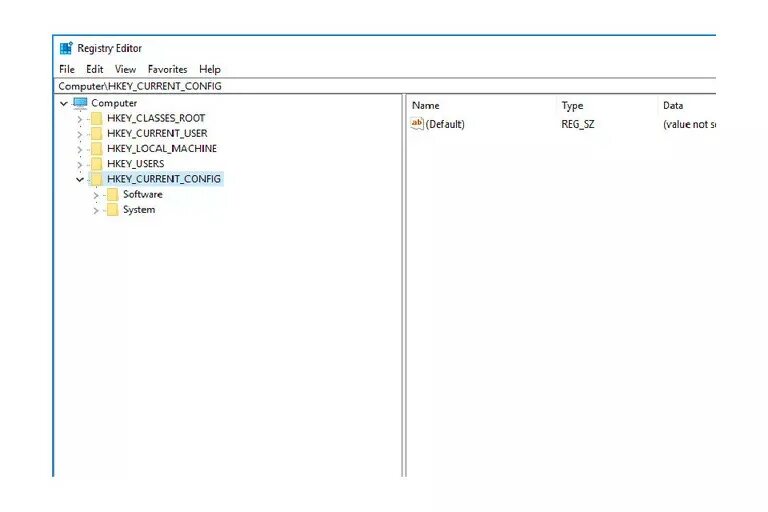Viewport: 768px width, 512px height.
Task: Click the HKEY_USERS folder icon
Action: pos(96,164)
